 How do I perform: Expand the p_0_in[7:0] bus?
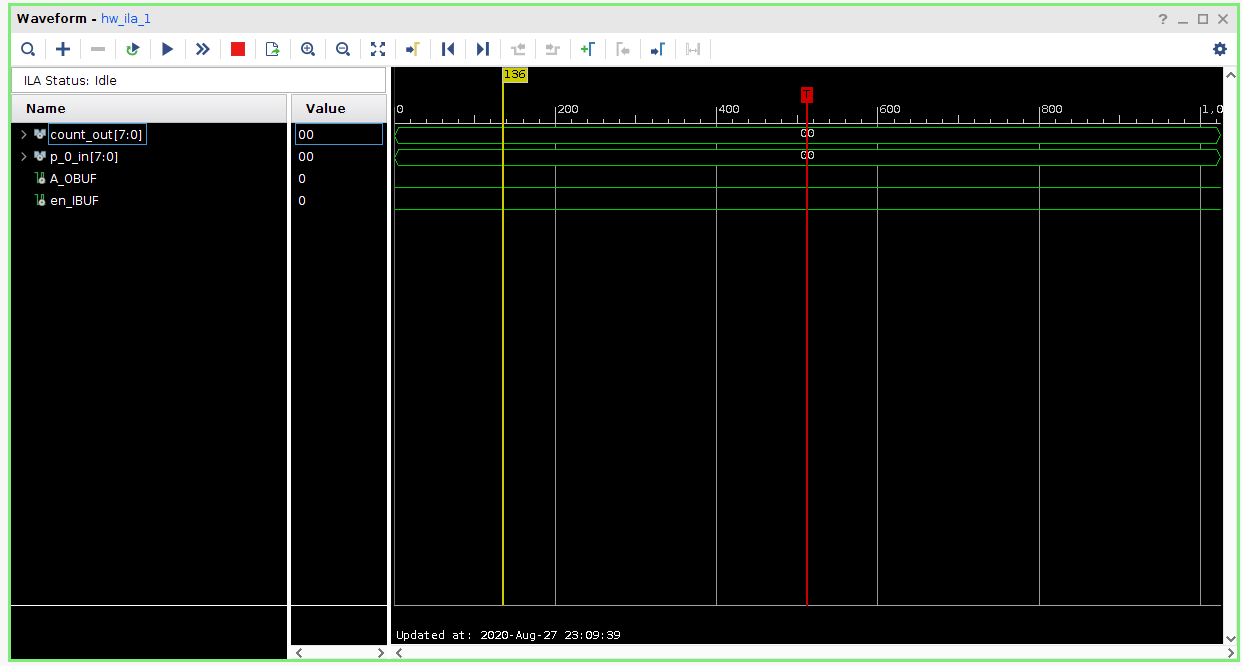coord(24,157)
